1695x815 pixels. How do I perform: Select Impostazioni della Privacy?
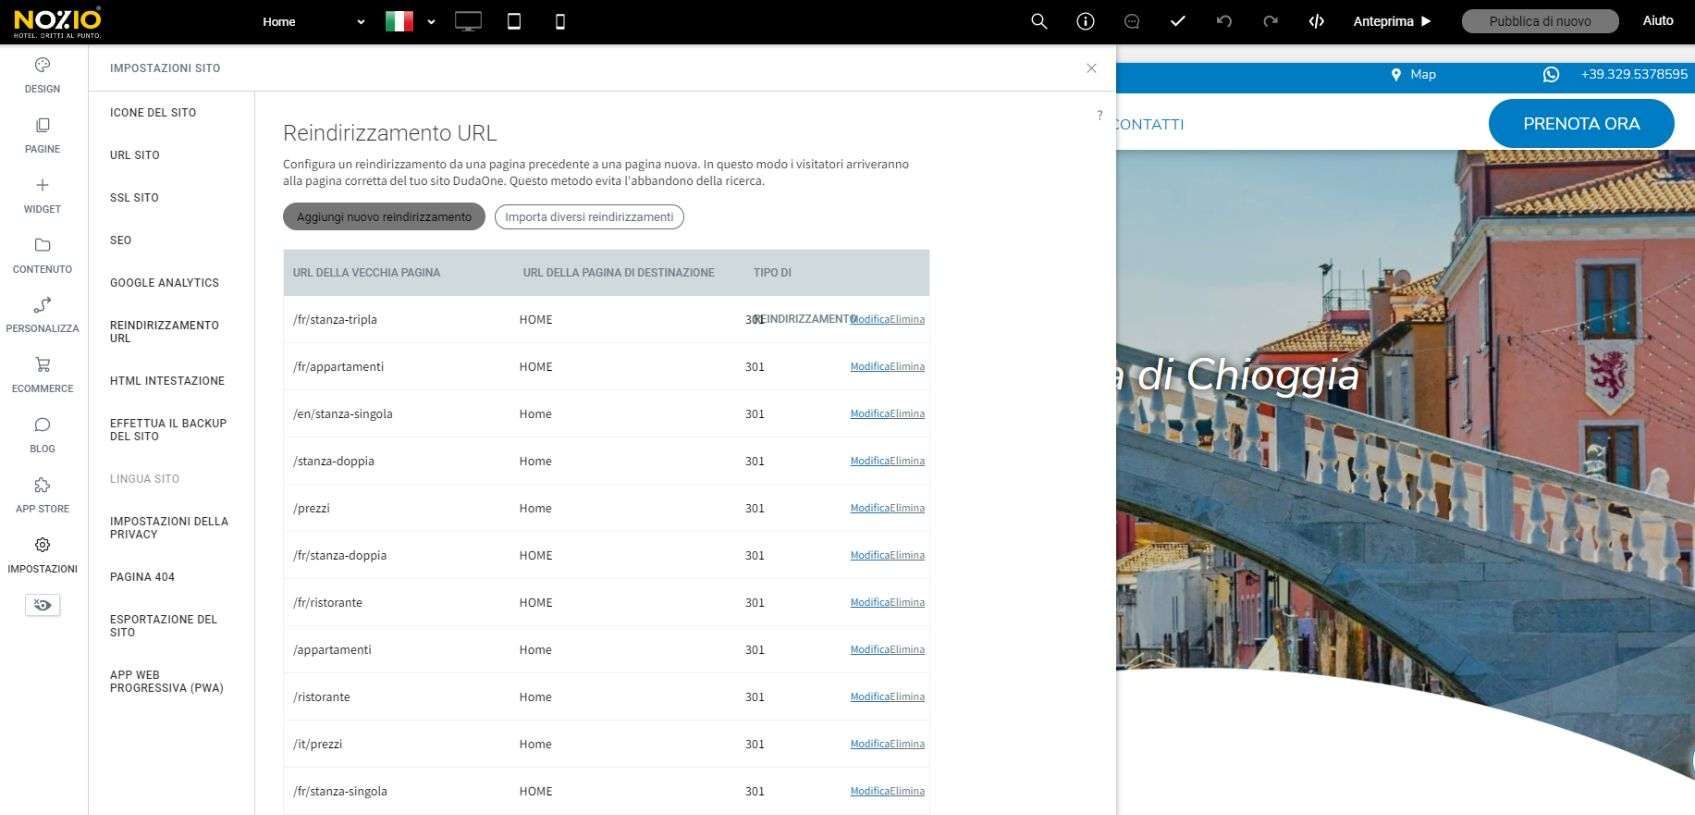[x=169, y=528]
